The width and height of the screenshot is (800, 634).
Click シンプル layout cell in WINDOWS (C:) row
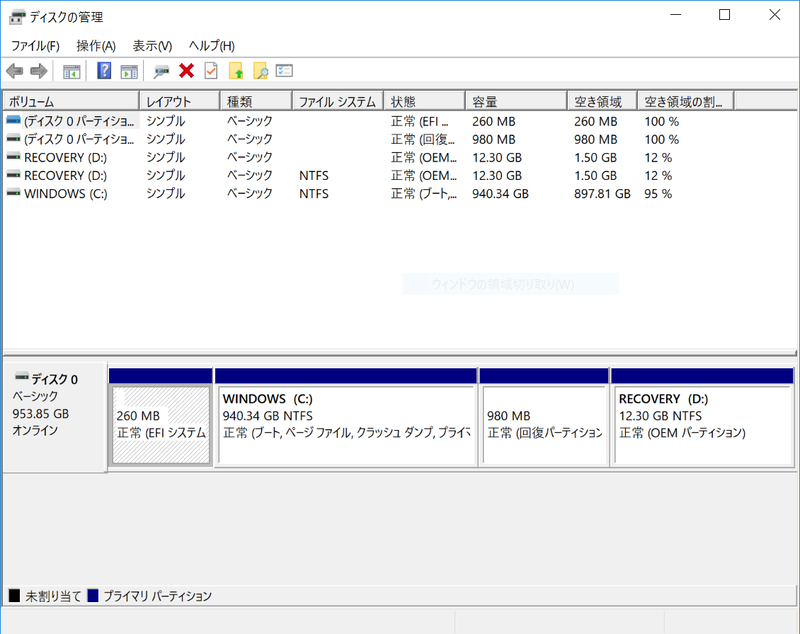click(165, 194)
